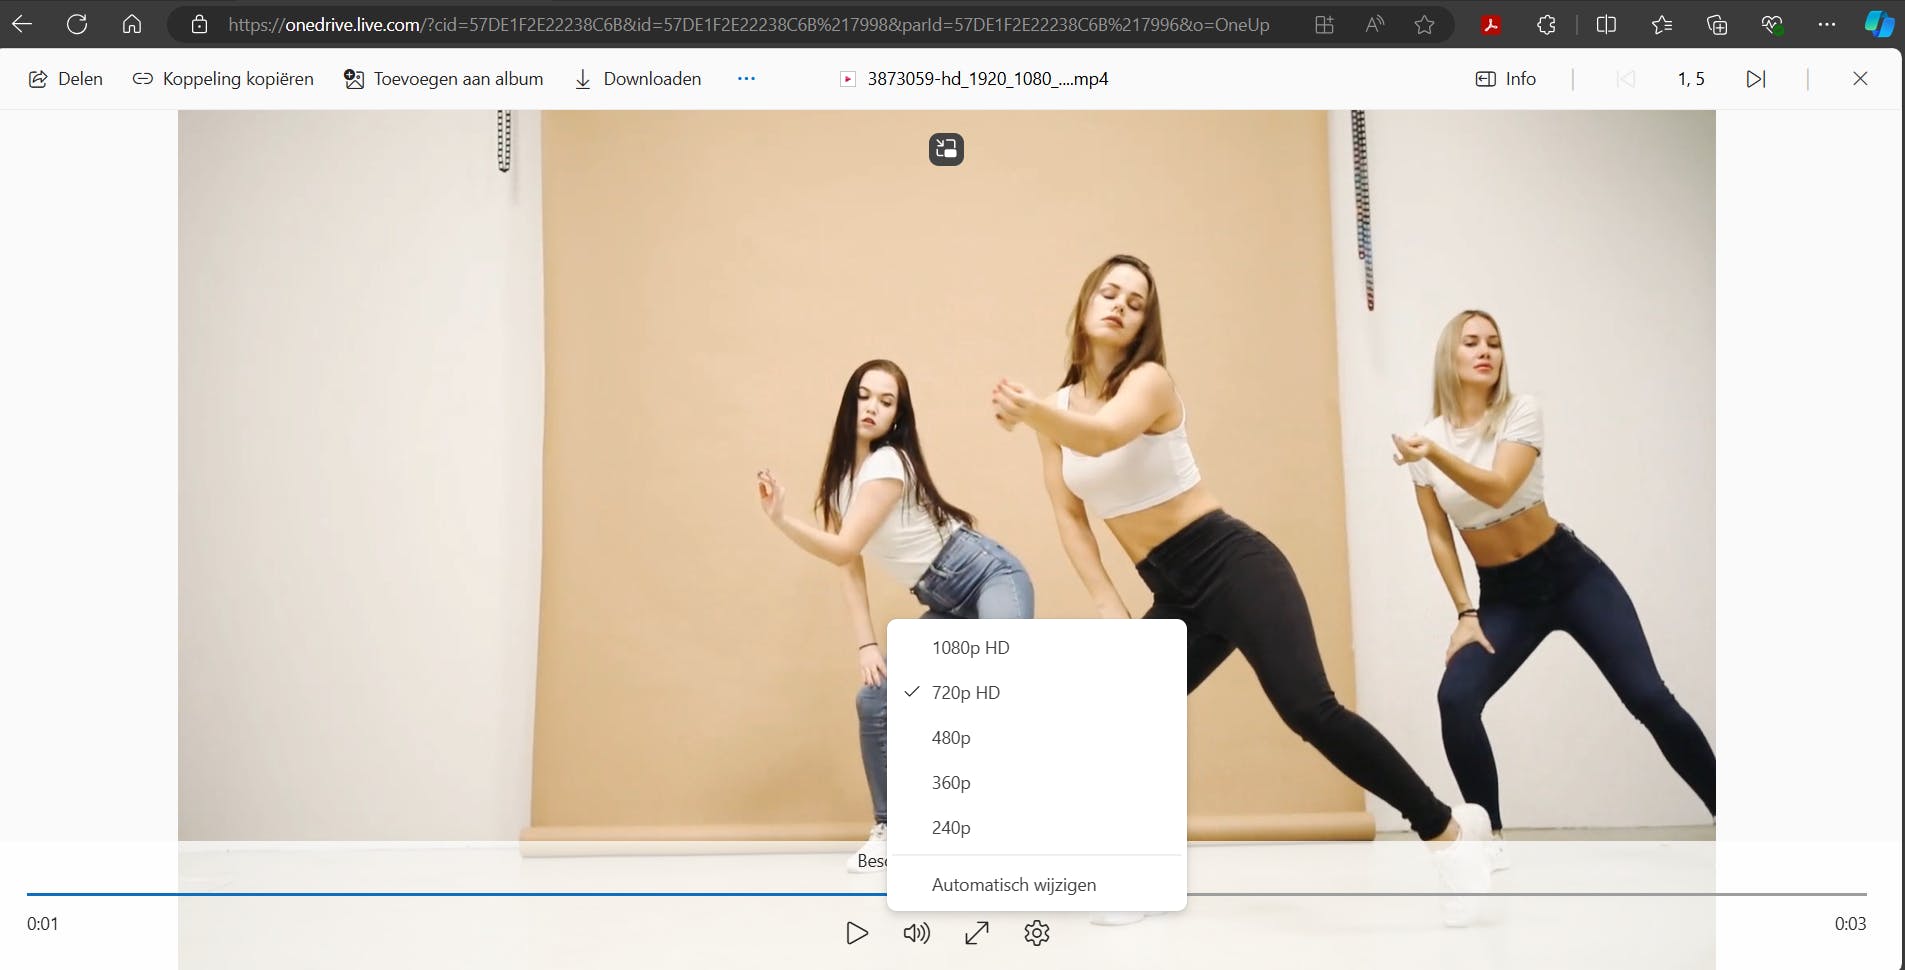Screen dimensions: 1905x970
Task: Expand the more actions ellipsis
Action: pos(746,79)
